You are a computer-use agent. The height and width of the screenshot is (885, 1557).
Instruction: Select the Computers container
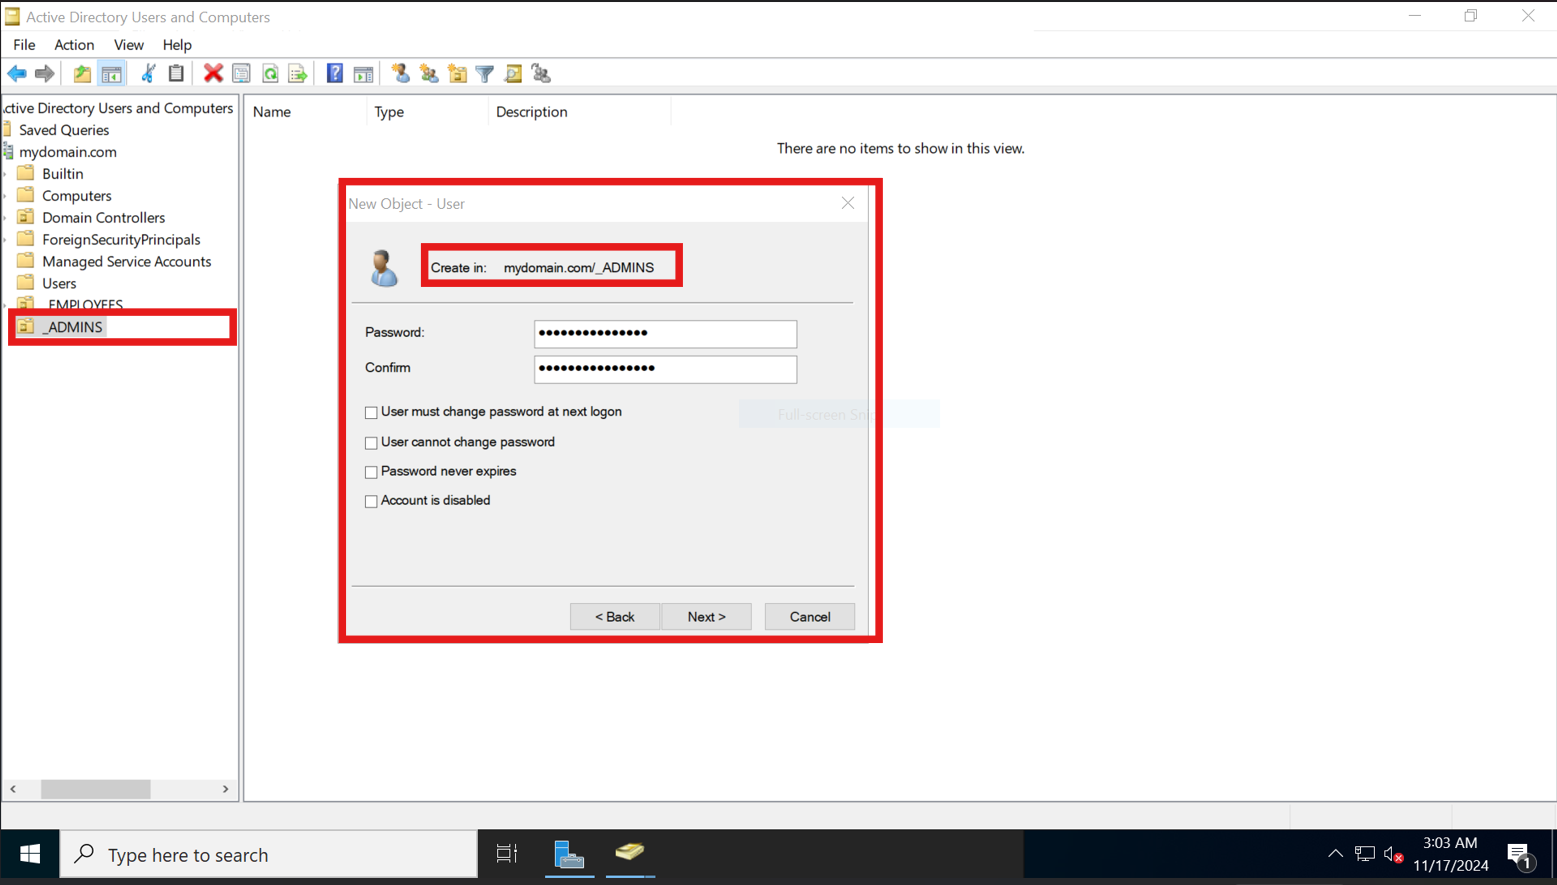(76, 195)
